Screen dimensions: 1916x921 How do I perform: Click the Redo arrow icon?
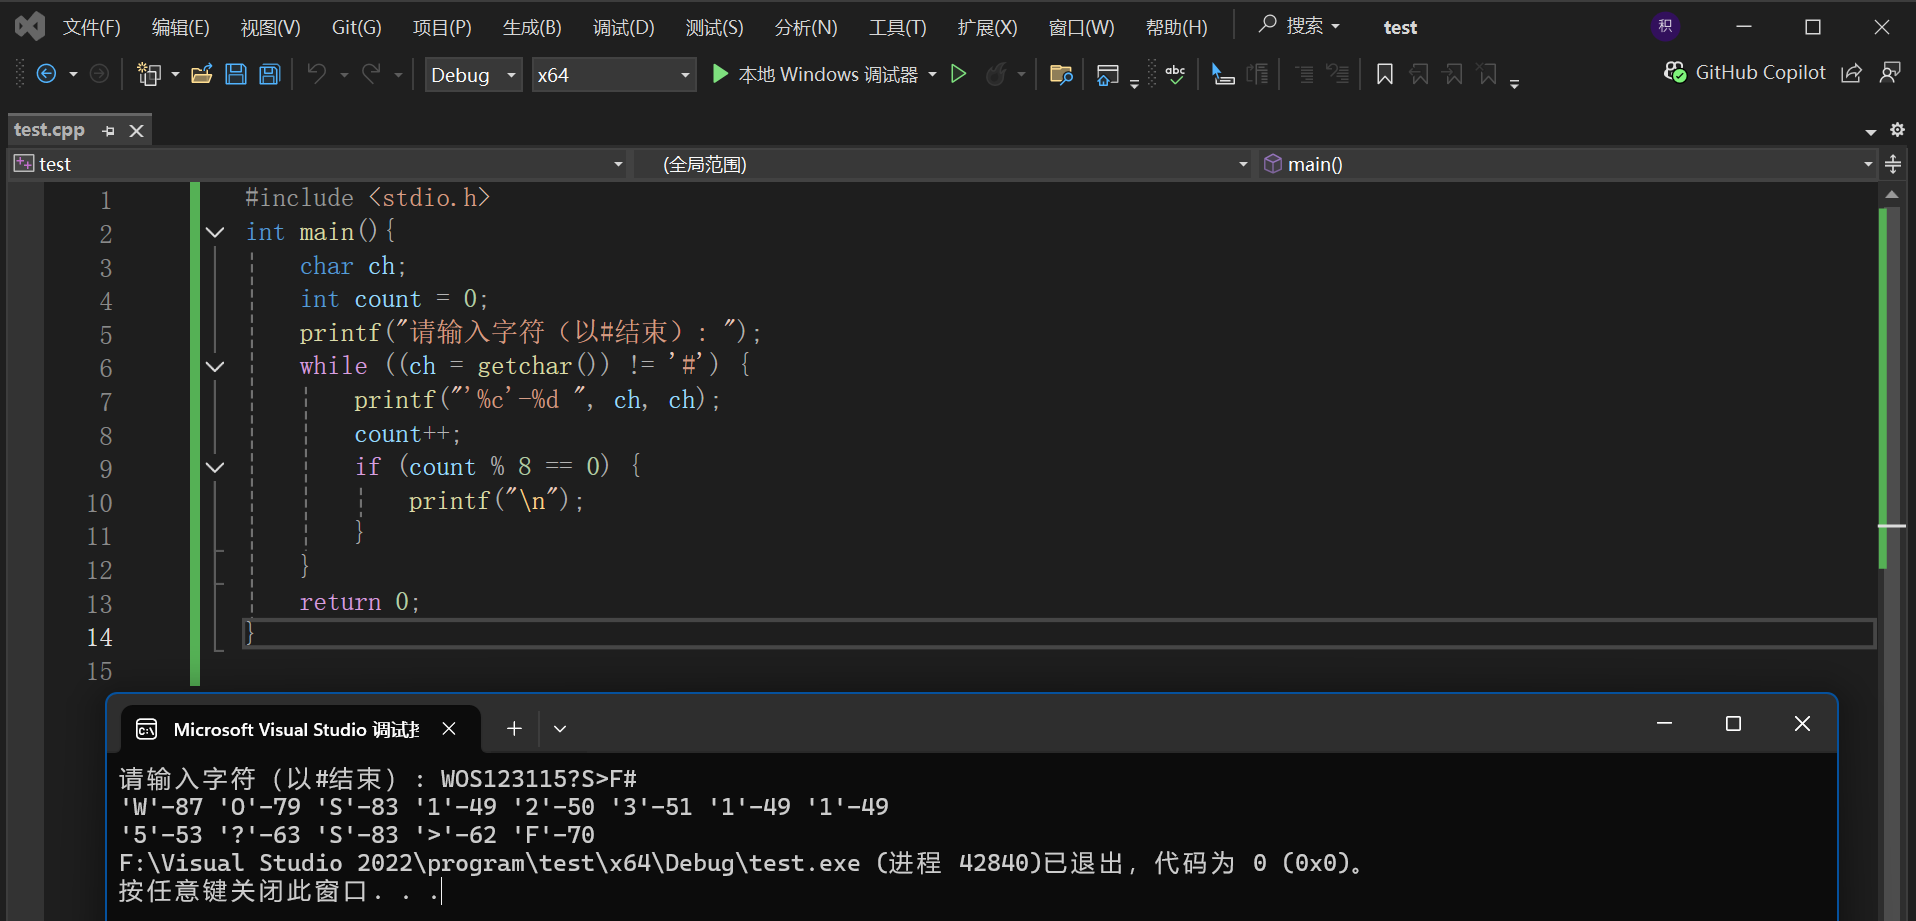(x=371, y=74)
